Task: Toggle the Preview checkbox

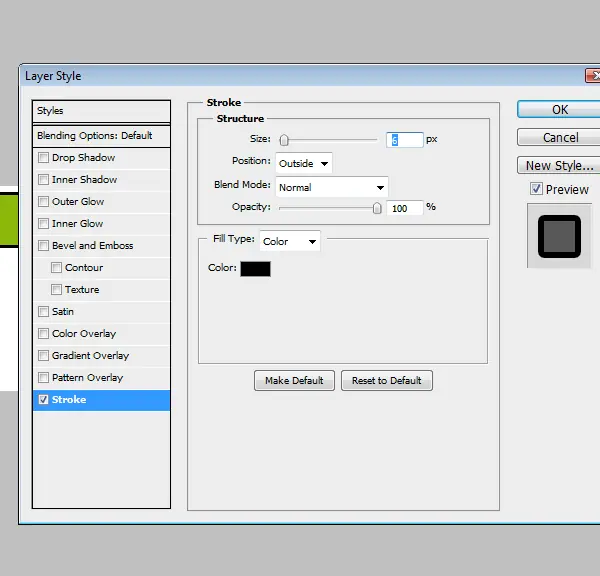Action: pos(536,189)
